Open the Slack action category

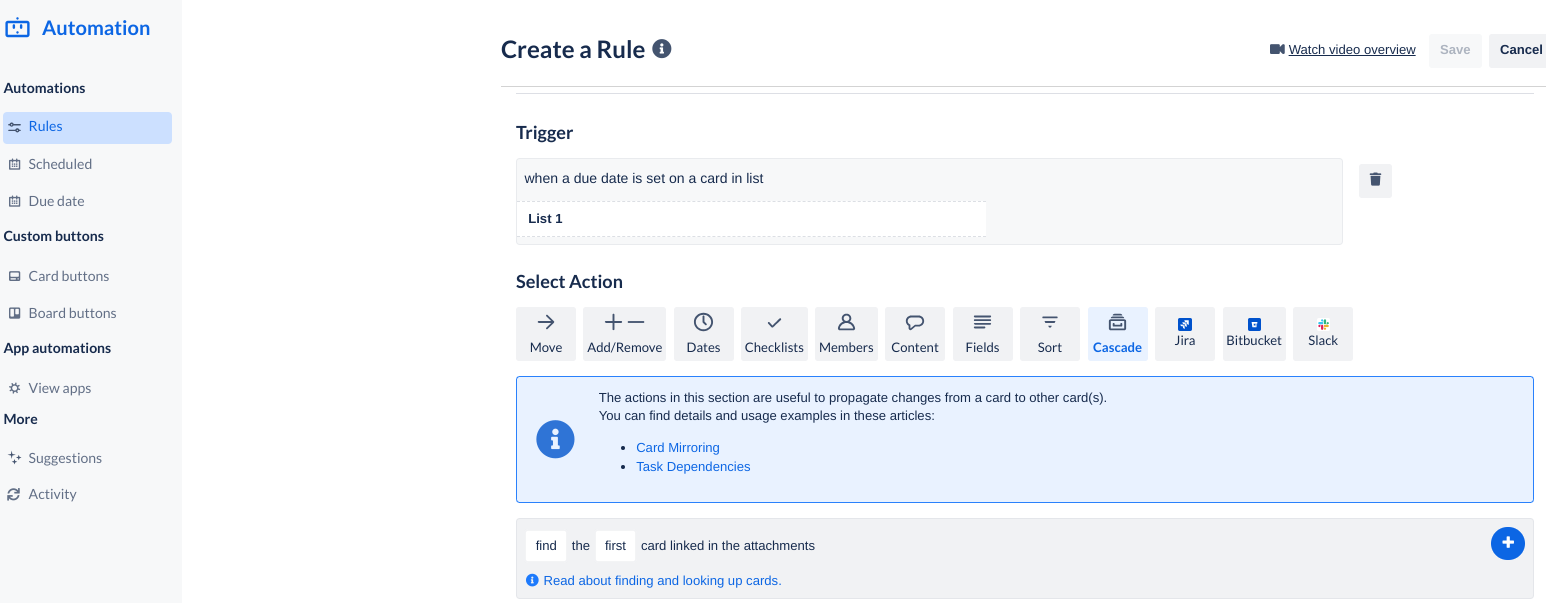pyautogui.click(x=1323, y=334)
